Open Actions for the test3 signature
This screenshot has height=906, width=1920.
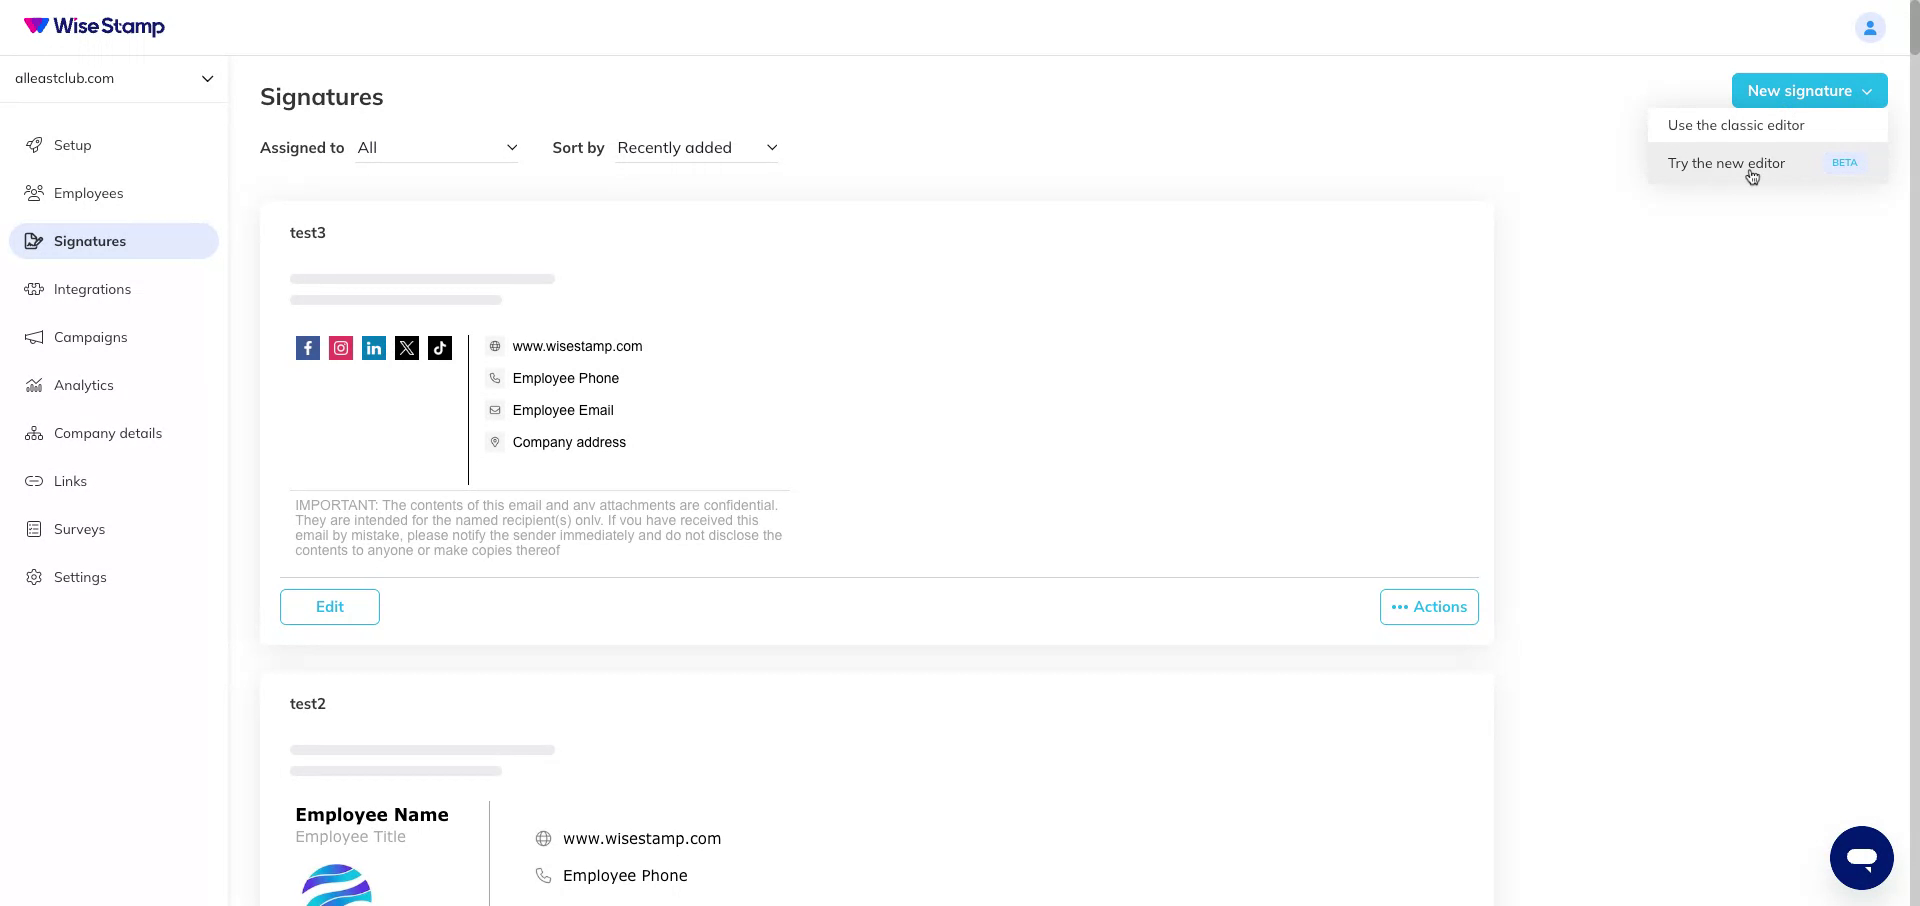[x=1428, y=607]
